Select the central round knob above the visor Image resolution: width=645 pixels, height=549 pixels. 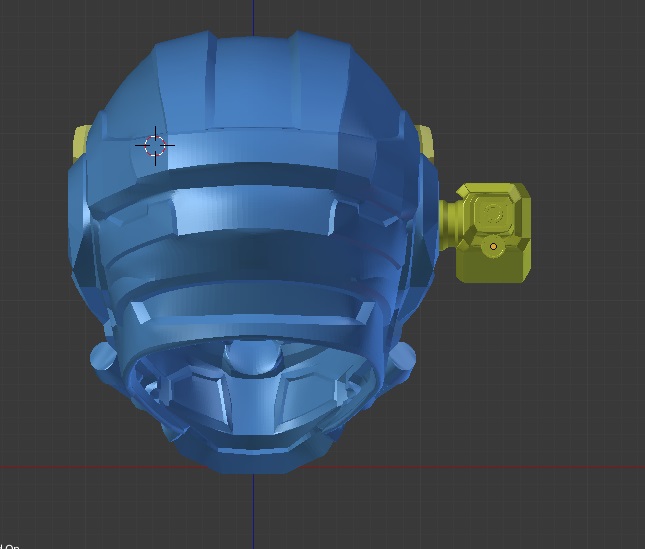tap(253, 356)
